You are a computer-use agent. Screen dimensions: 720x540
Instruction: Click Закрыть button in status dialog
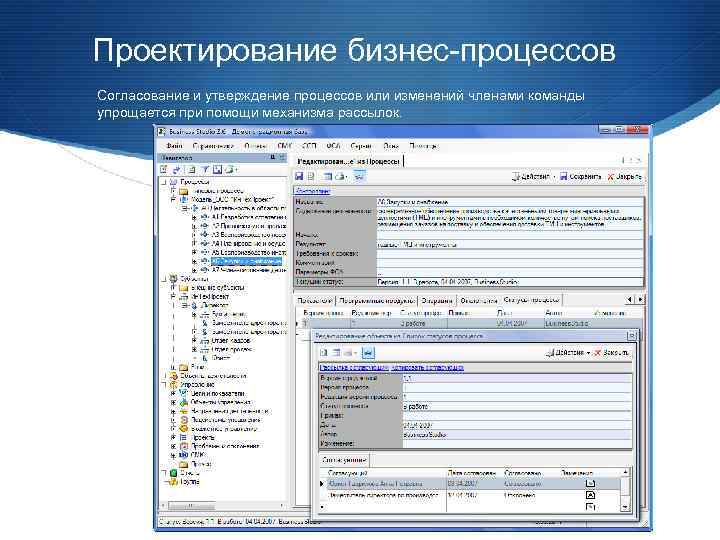[x=611, y=353]
